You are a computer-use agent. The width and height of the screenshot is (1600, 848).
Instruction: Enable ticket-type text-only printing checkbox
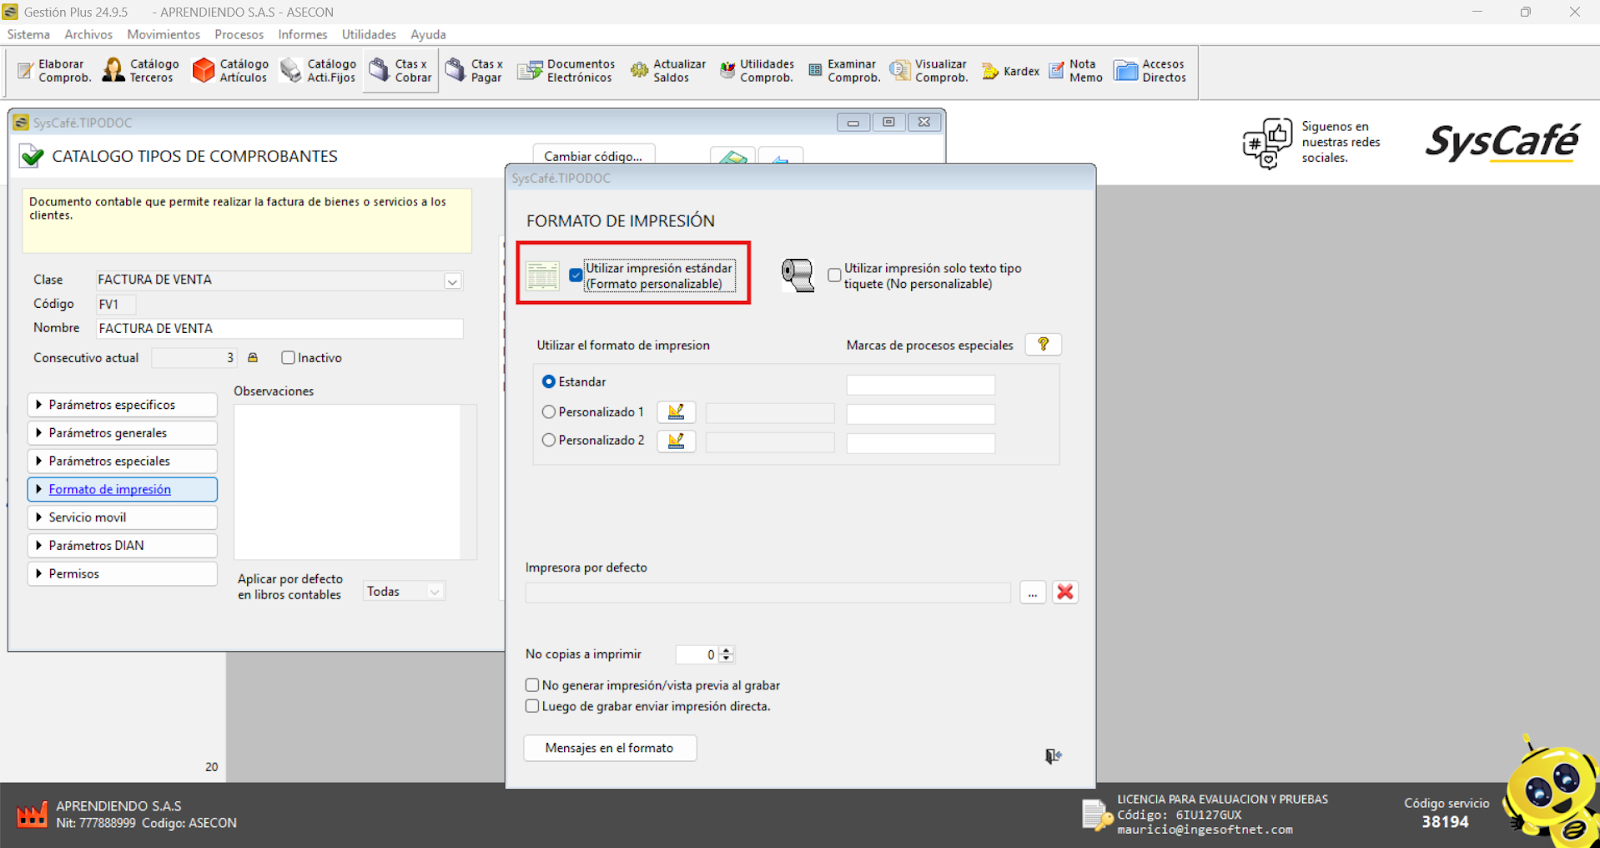[834, 275]
